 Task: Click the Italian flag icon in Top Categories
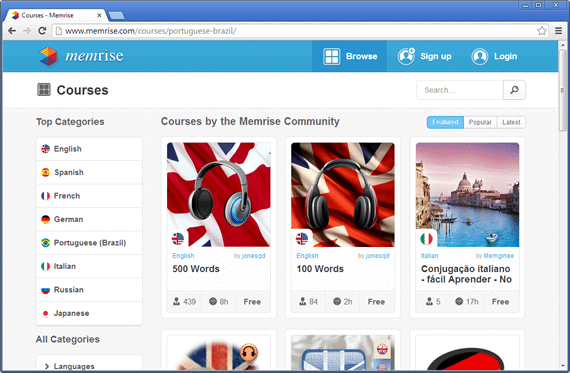45,266
